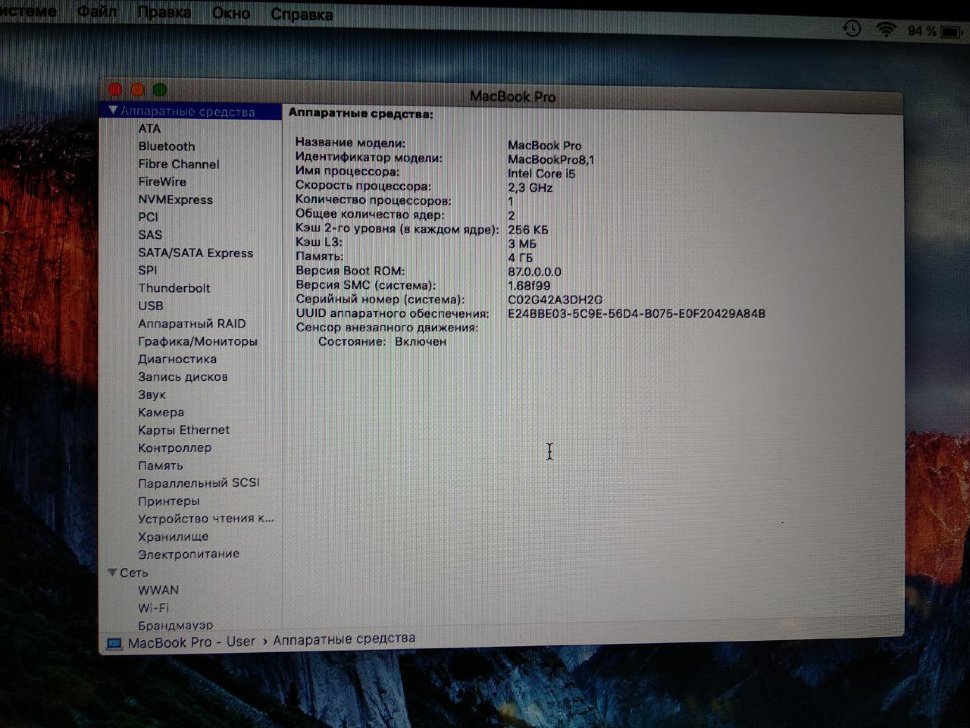Open the Time Machine menu bar icon
The image size is (970, 728).
pyautogui.click(x=852, y=28)
